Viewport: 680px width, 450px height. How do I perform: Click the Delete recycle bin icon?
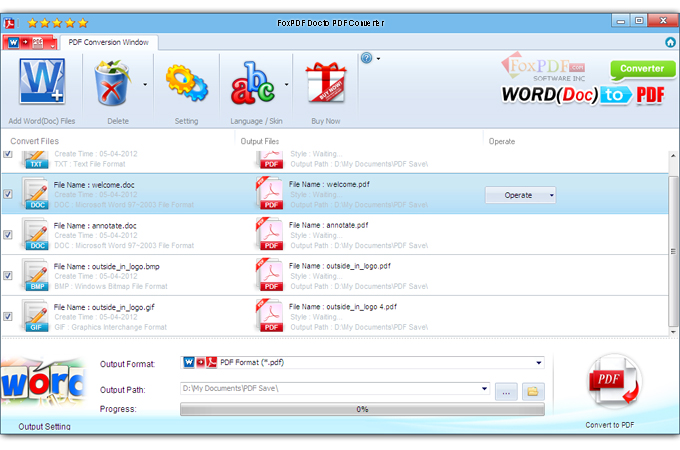pos(112,83)
